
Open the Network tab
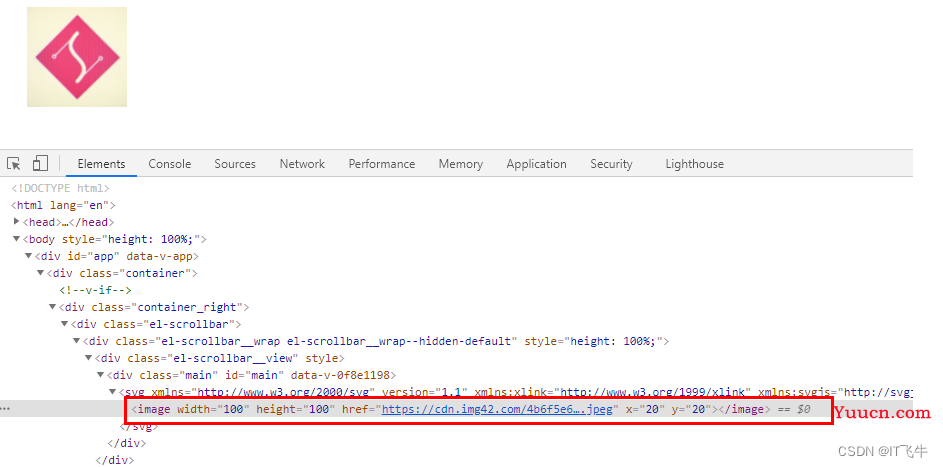click(302, 163)
